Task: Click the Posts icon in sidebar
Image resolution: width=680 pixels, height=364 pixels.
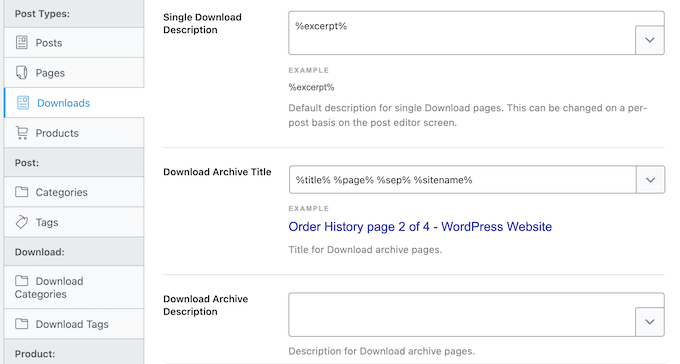Action: pos(21,43)
